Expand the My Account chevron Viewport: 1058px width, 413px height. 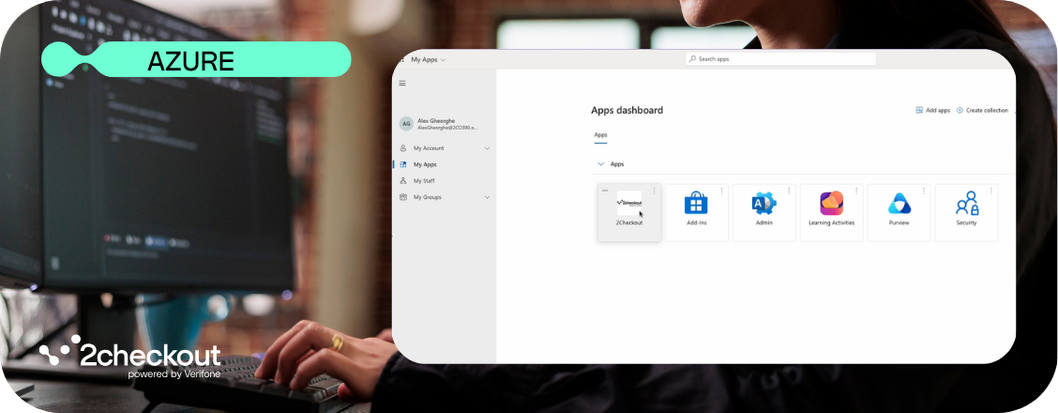tap(487, 148)
